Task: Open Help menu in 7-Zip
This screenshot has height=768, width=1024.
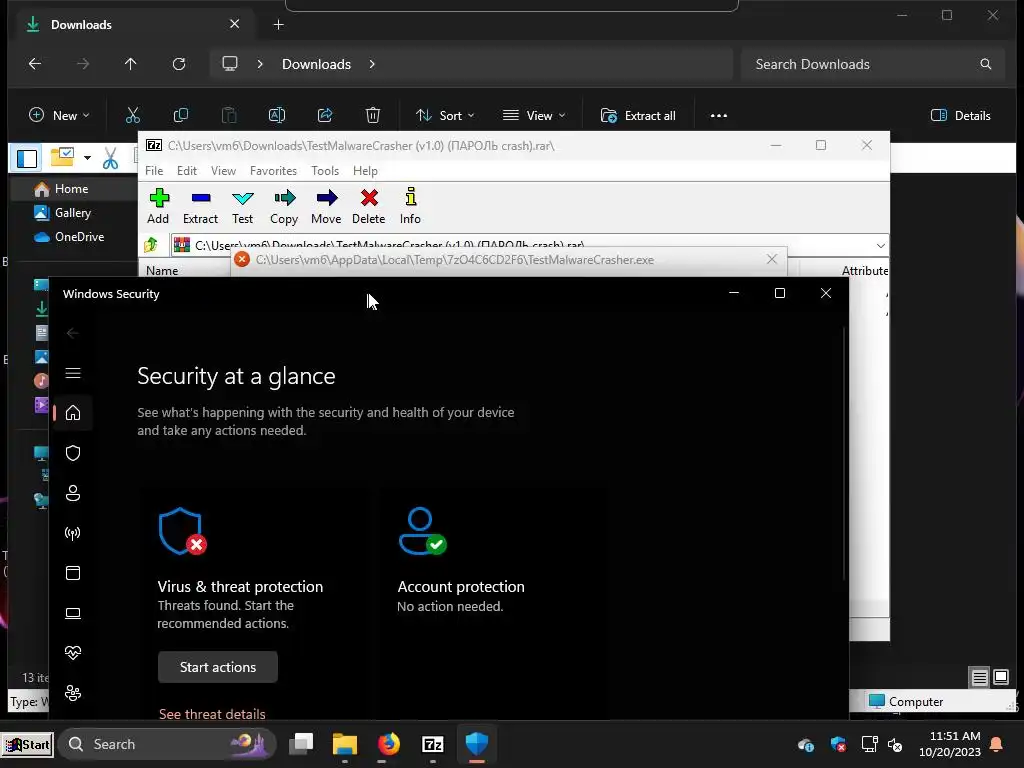Action: point(365,170)
